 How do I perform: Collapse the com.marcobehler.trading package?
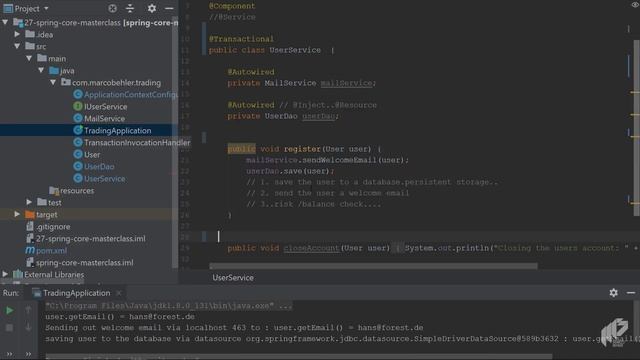53,82
